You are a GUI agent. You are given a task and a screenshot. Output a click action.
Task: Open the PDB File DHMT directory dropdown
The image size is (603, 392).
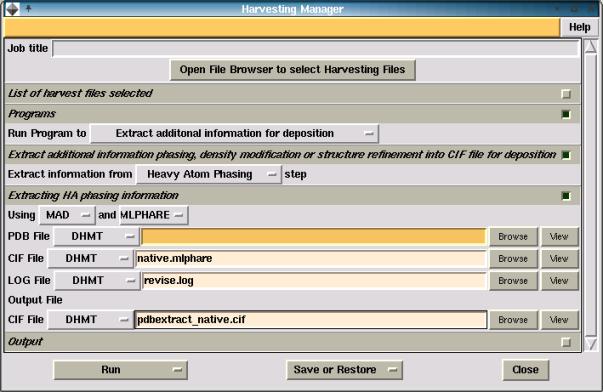point(97,236)
